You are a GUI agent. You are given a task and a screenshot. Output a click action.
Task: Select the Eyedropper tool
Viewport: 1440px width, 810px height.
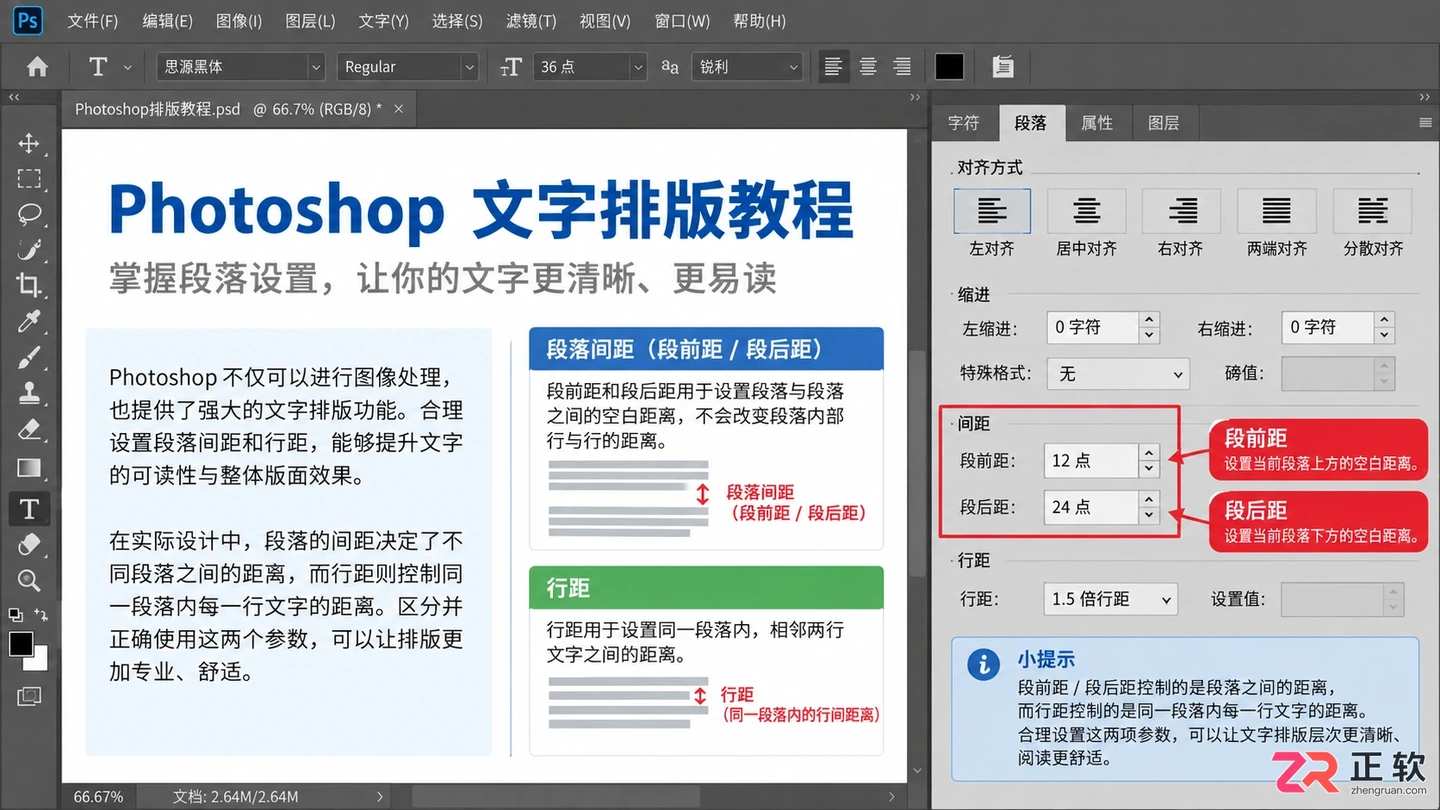29,322
